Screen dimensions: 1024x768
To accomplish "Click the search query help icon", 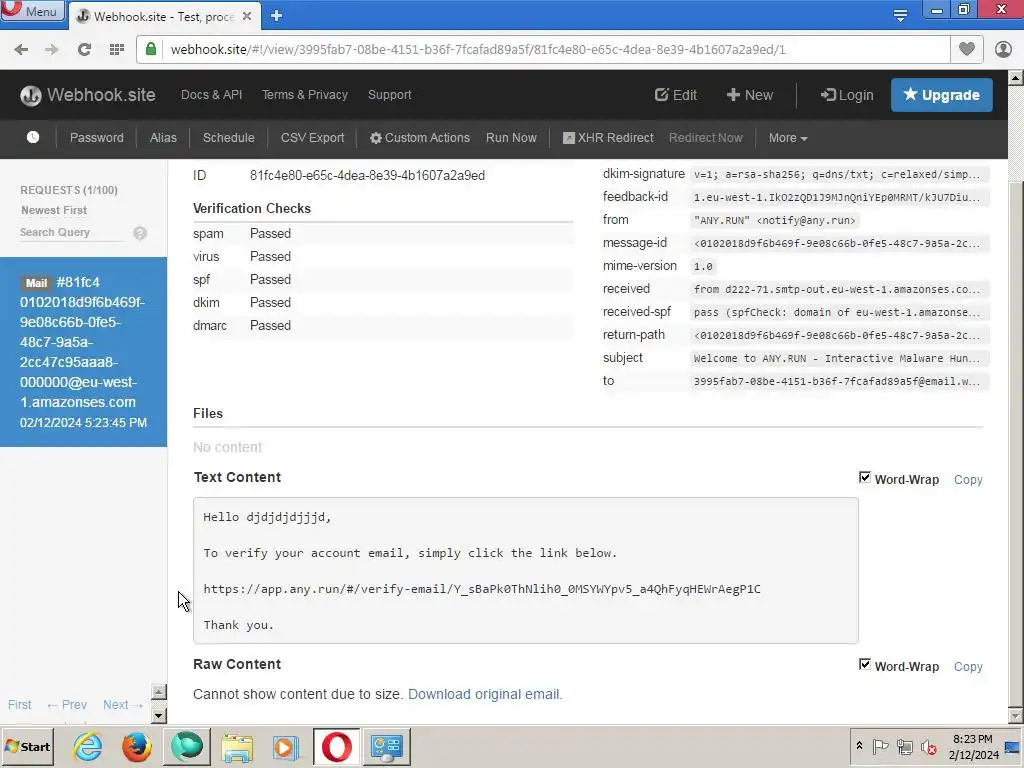I will coord(140,233).
